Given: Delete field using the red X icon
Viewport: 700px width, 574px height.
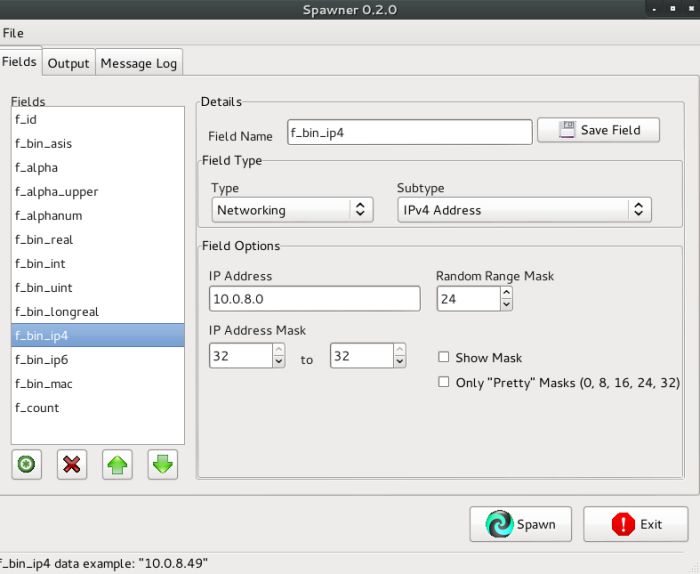Looking at the screenshot, I should [x=72, y=464].
